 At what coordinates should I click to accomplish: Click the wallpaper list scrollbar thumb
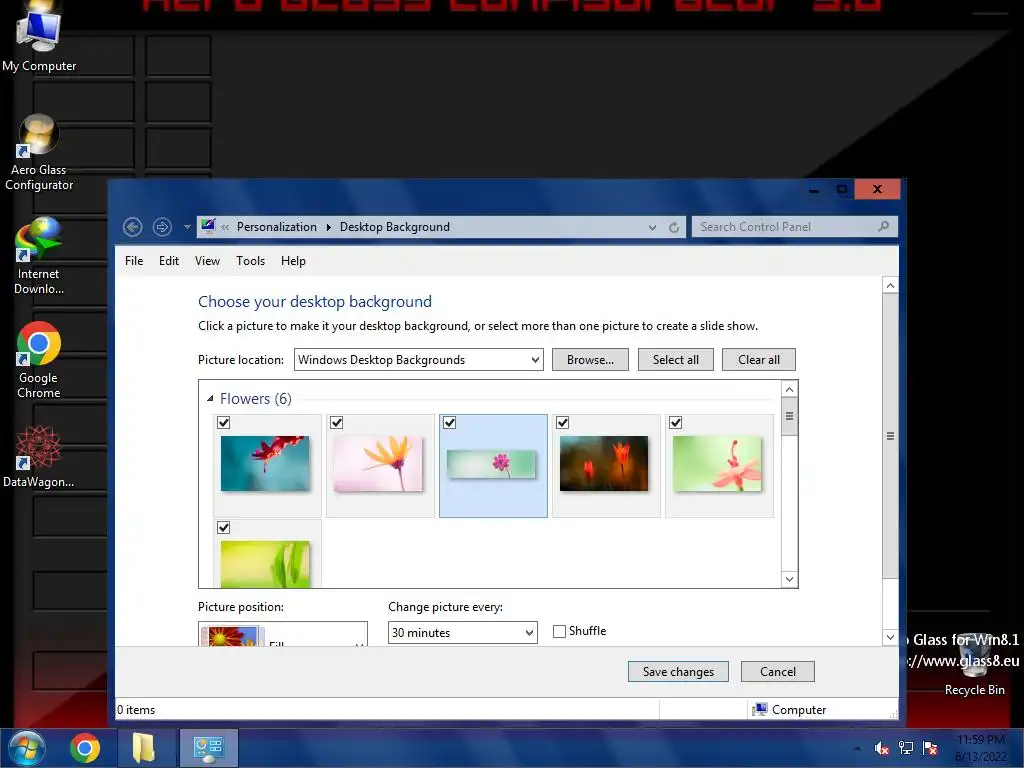click(790, 417)
